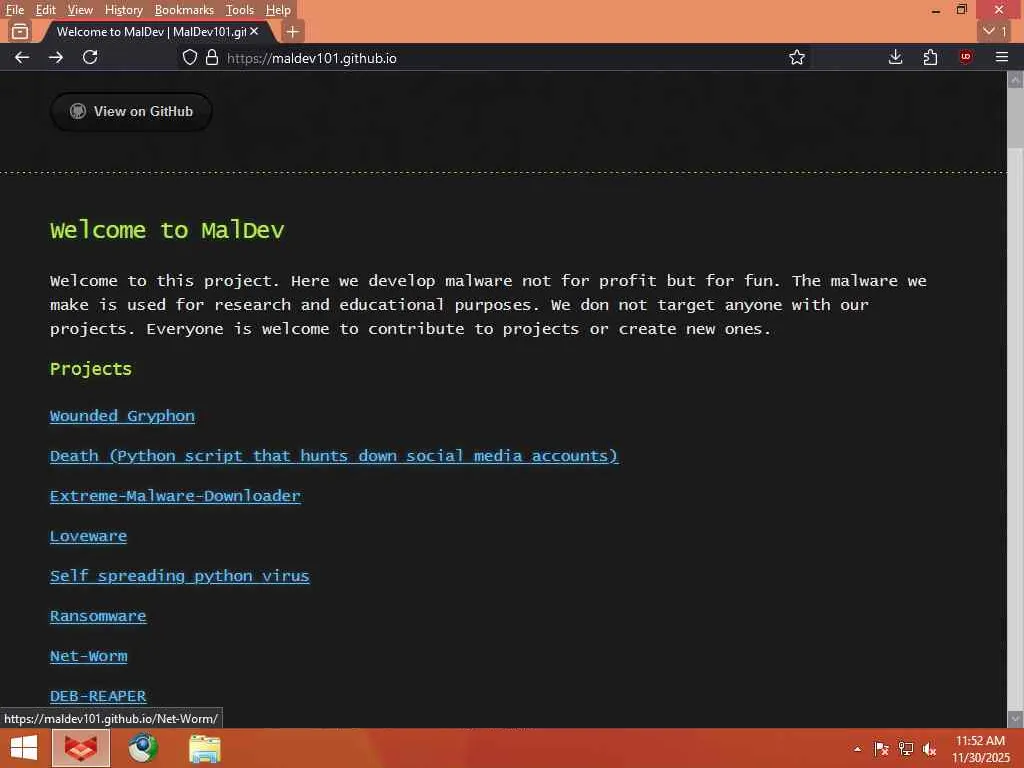
Task: Open the Ransomware link
Action: click(98, 616)
